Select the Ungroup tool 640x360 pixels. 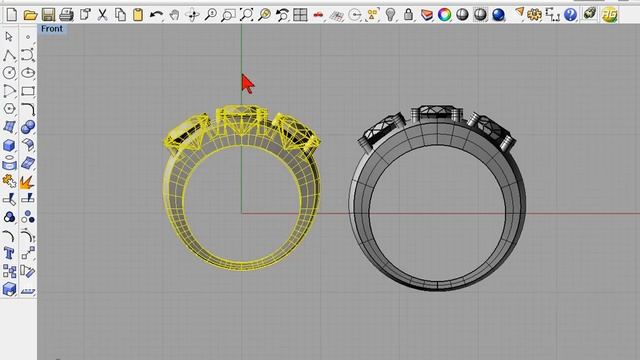pos(27,217)
